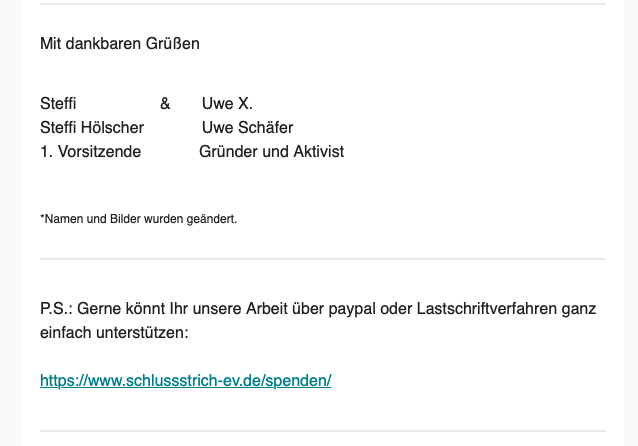Click the 'Uwe X.' signature text
The image size is (638, 446).
pyautogui.click(x=227, y=103)
